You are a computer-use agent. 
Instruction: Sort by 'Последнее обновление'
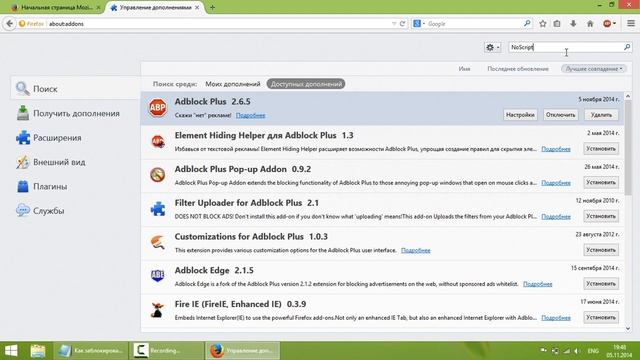click(518, 69)
